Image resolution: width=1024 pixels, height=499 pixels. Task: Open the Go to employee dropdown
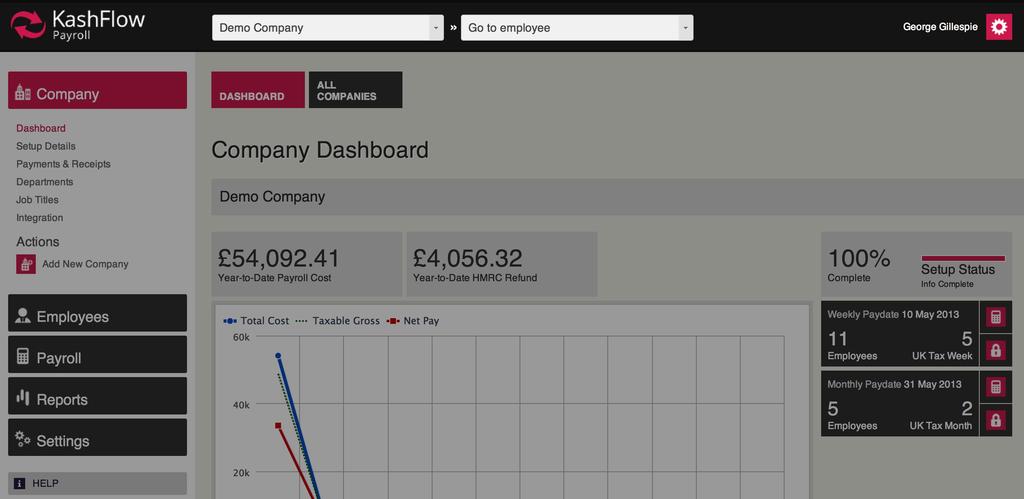tap(576, 28)
